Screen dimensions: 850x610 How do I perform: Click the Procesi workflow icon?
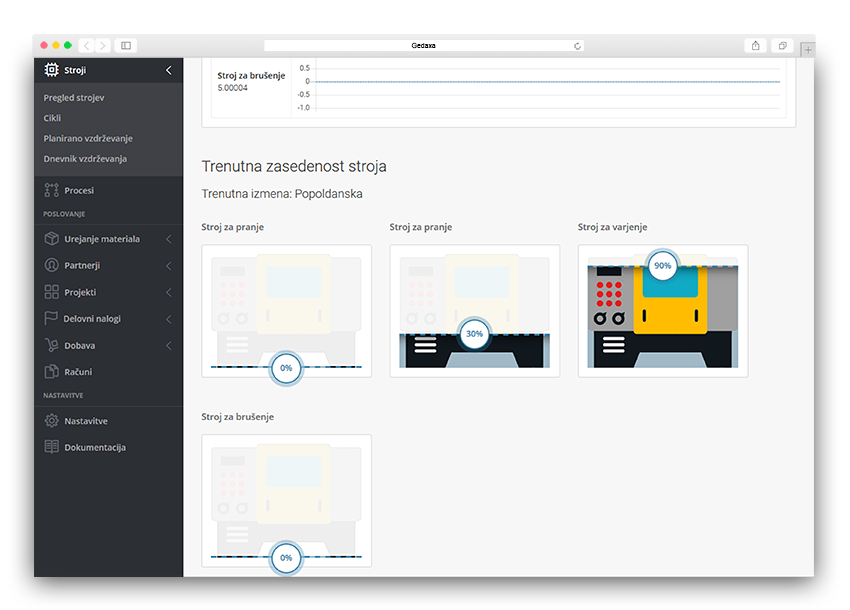click(x=52, y=190)
